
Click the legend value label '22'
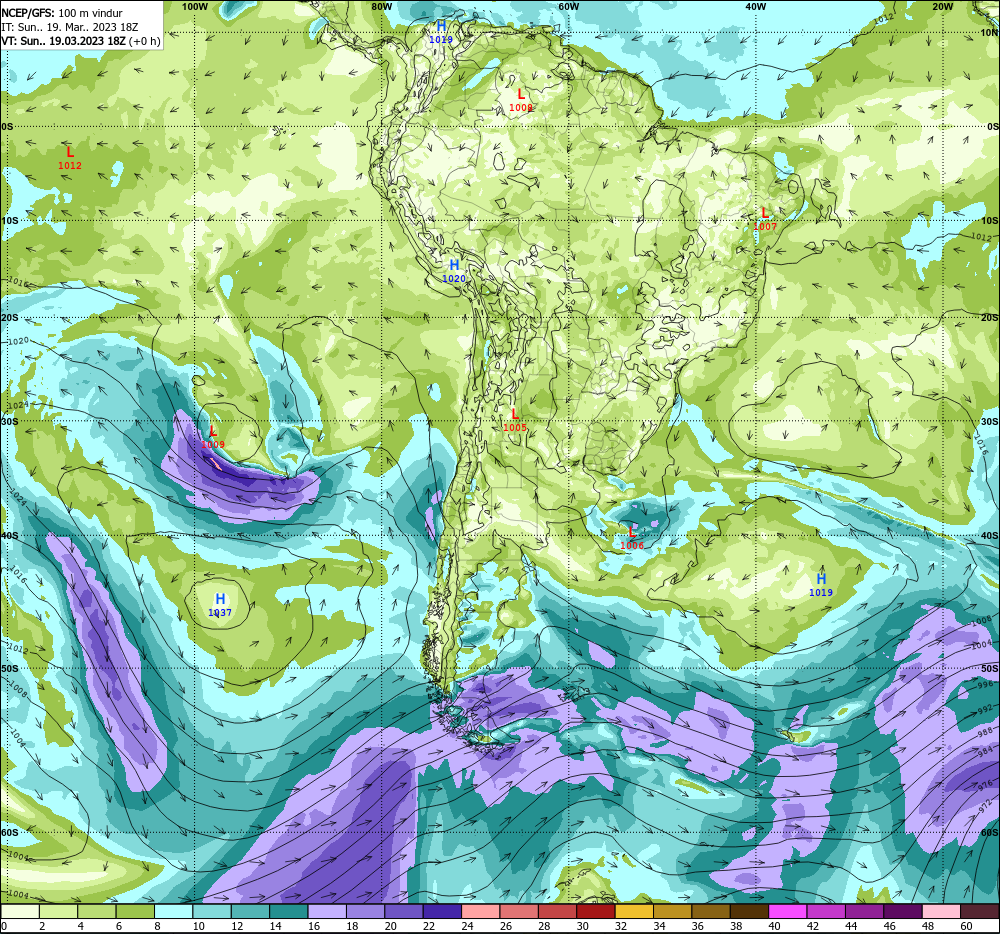click(x=429, y=926)
